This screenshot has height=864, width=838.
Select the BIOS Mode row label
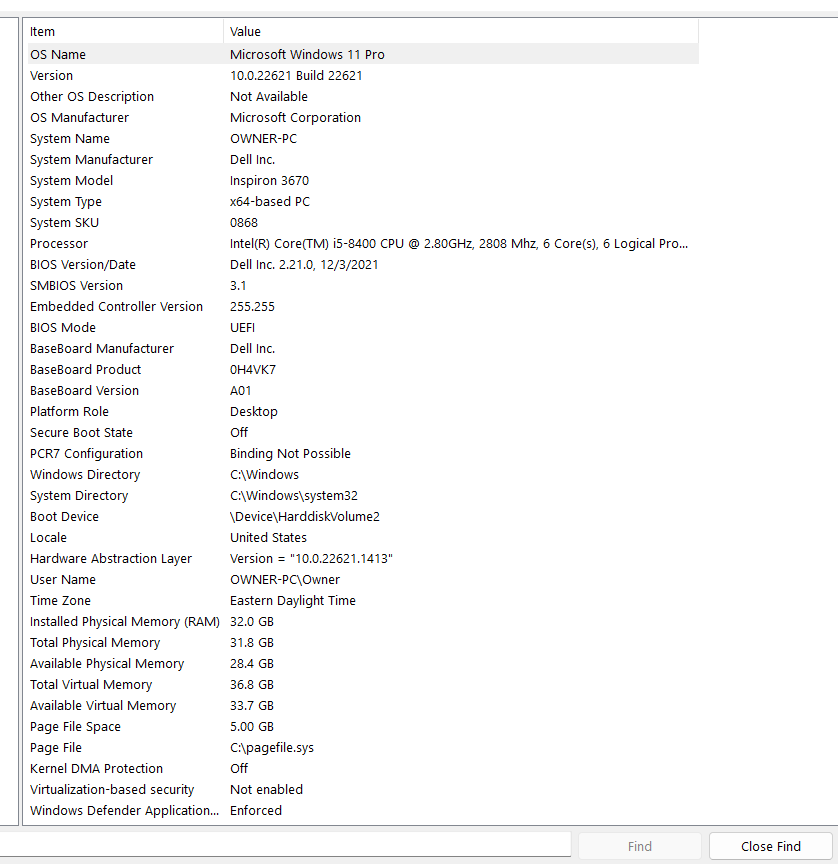pos(63,327)
